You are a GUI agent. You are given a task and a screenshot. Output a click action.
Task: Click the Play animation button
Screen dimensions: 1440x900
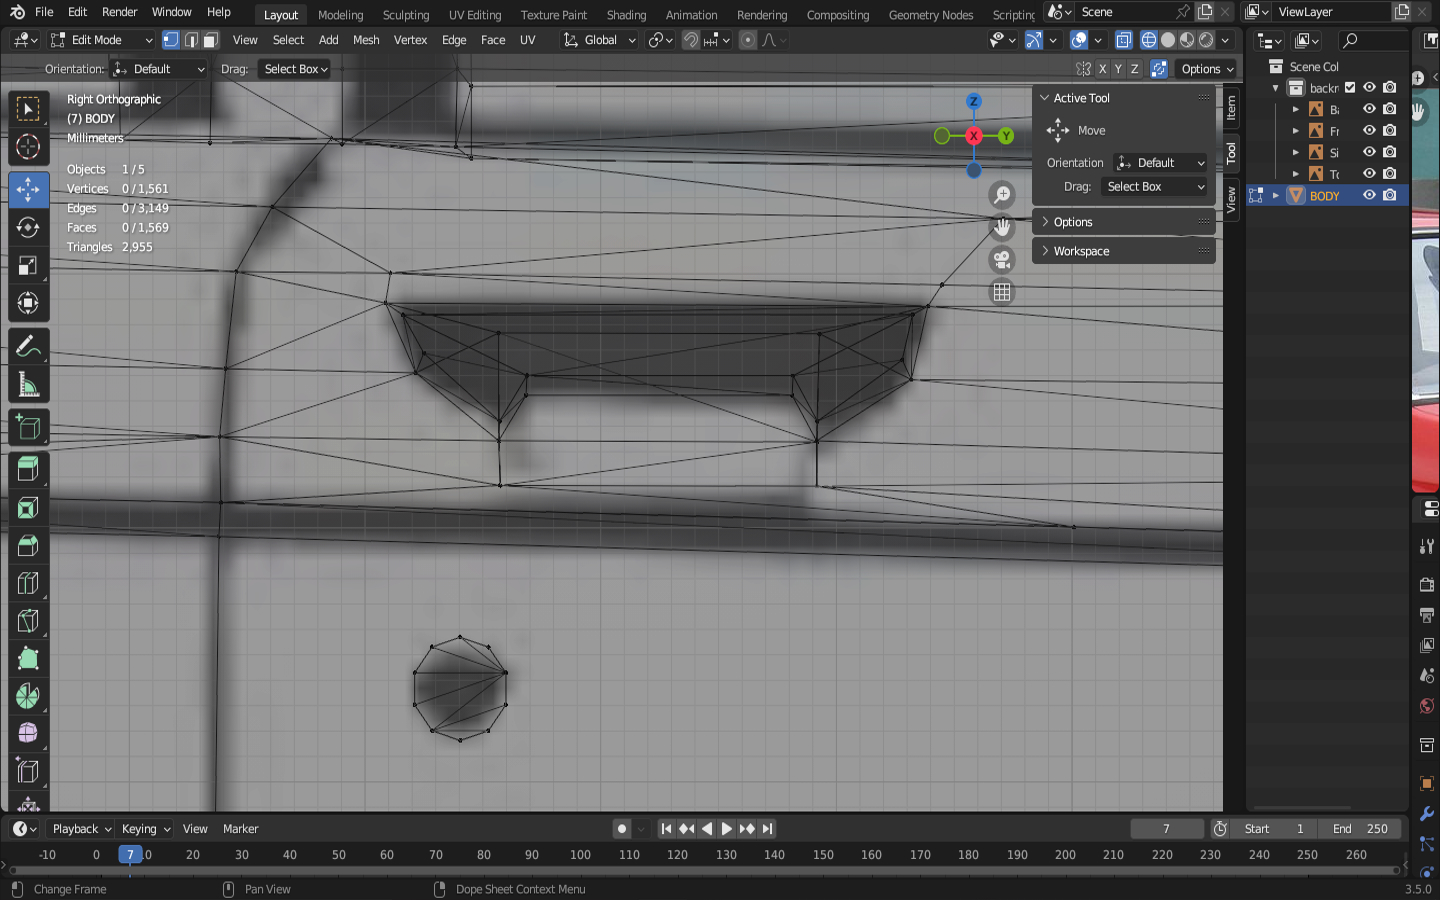click(x=727, y=829)
